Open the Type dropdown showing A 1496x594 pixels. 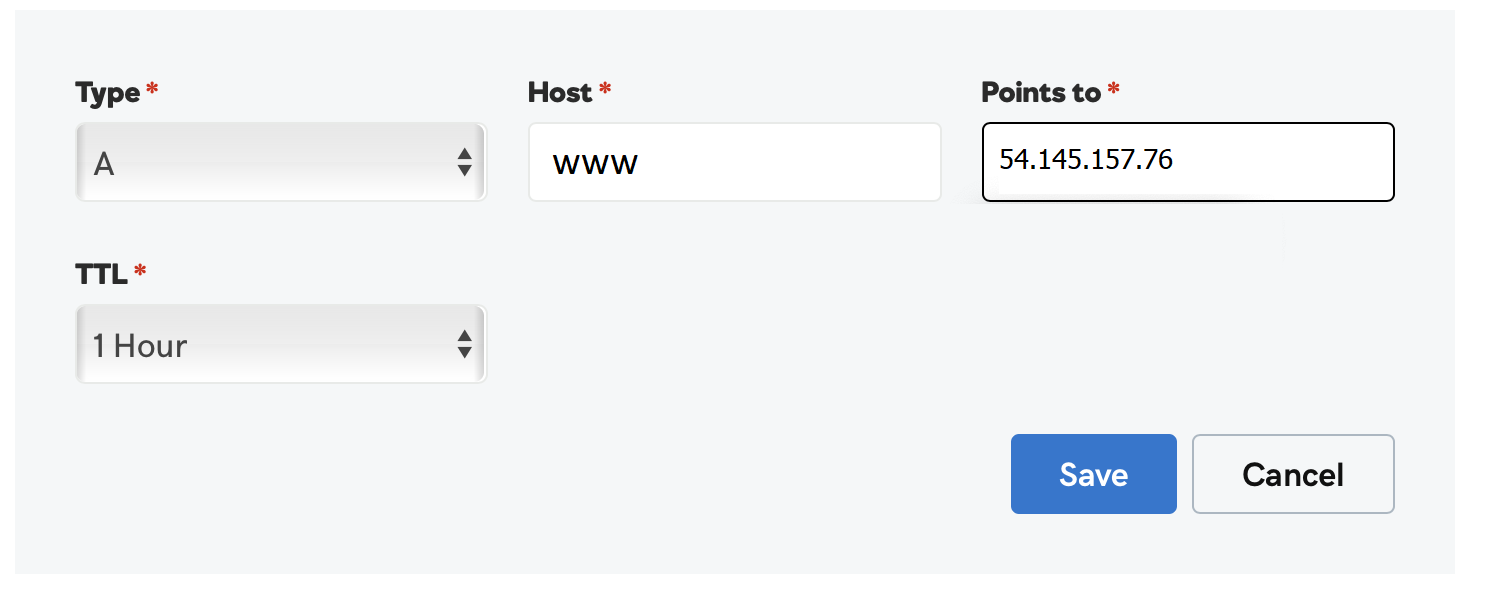coord(280,162)
